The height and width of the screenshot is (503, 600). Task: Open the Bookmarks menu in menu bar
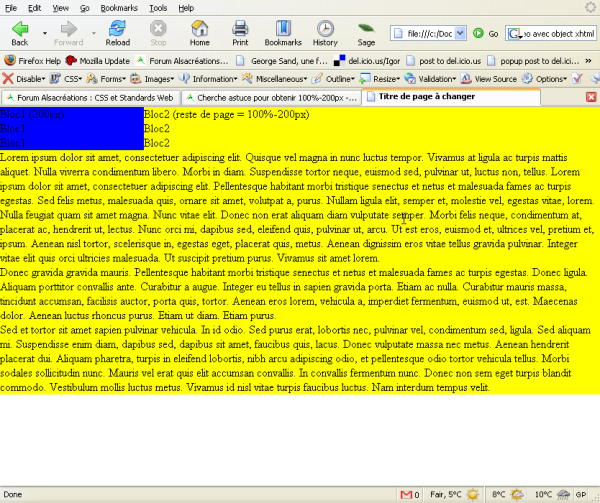pyautogui.click(x=119, y=7)
